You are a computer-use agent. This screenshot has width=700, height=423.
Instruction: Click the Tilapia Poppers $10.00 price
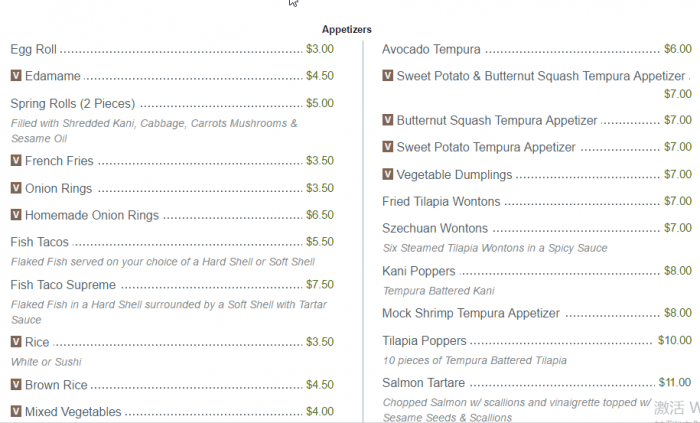click(x=674, y=340)
